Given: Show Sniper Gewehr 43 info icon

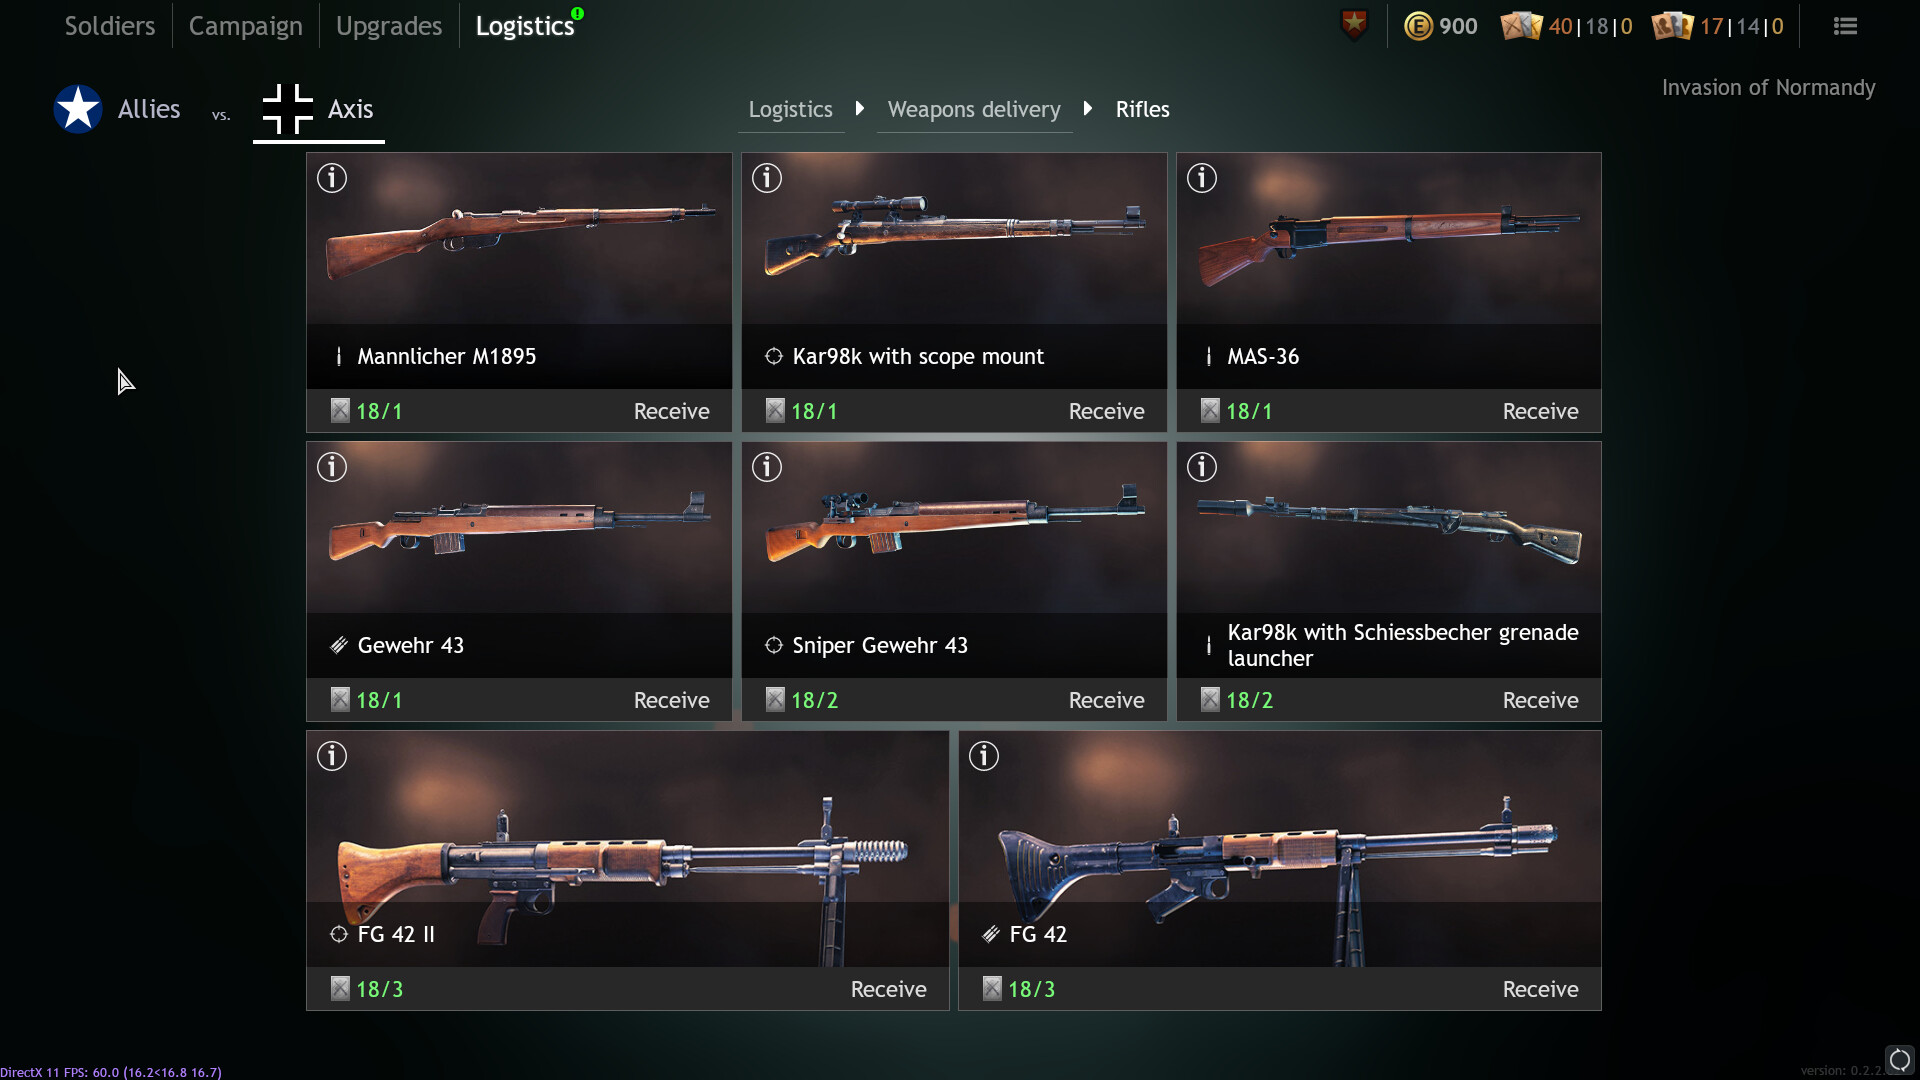Looking at the screenshot, I should 767,467.
